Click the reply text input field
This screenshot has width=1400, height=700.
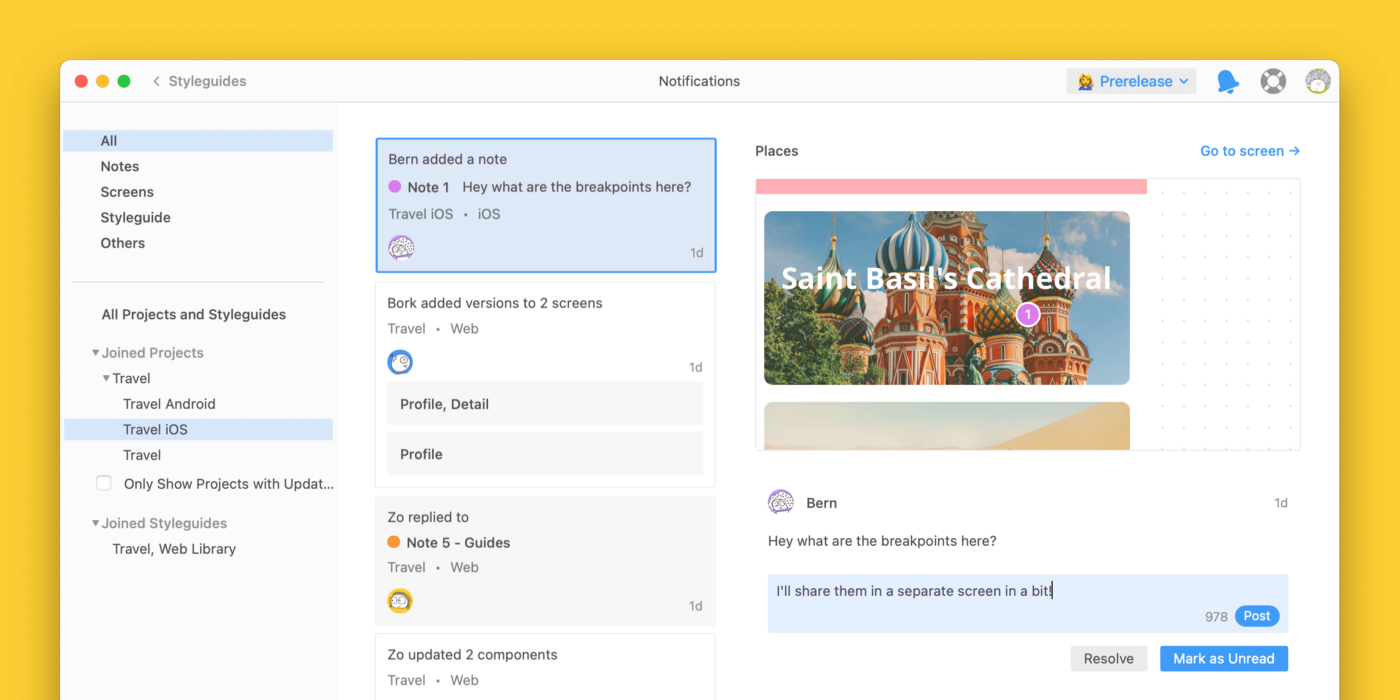pos(1028,603)
